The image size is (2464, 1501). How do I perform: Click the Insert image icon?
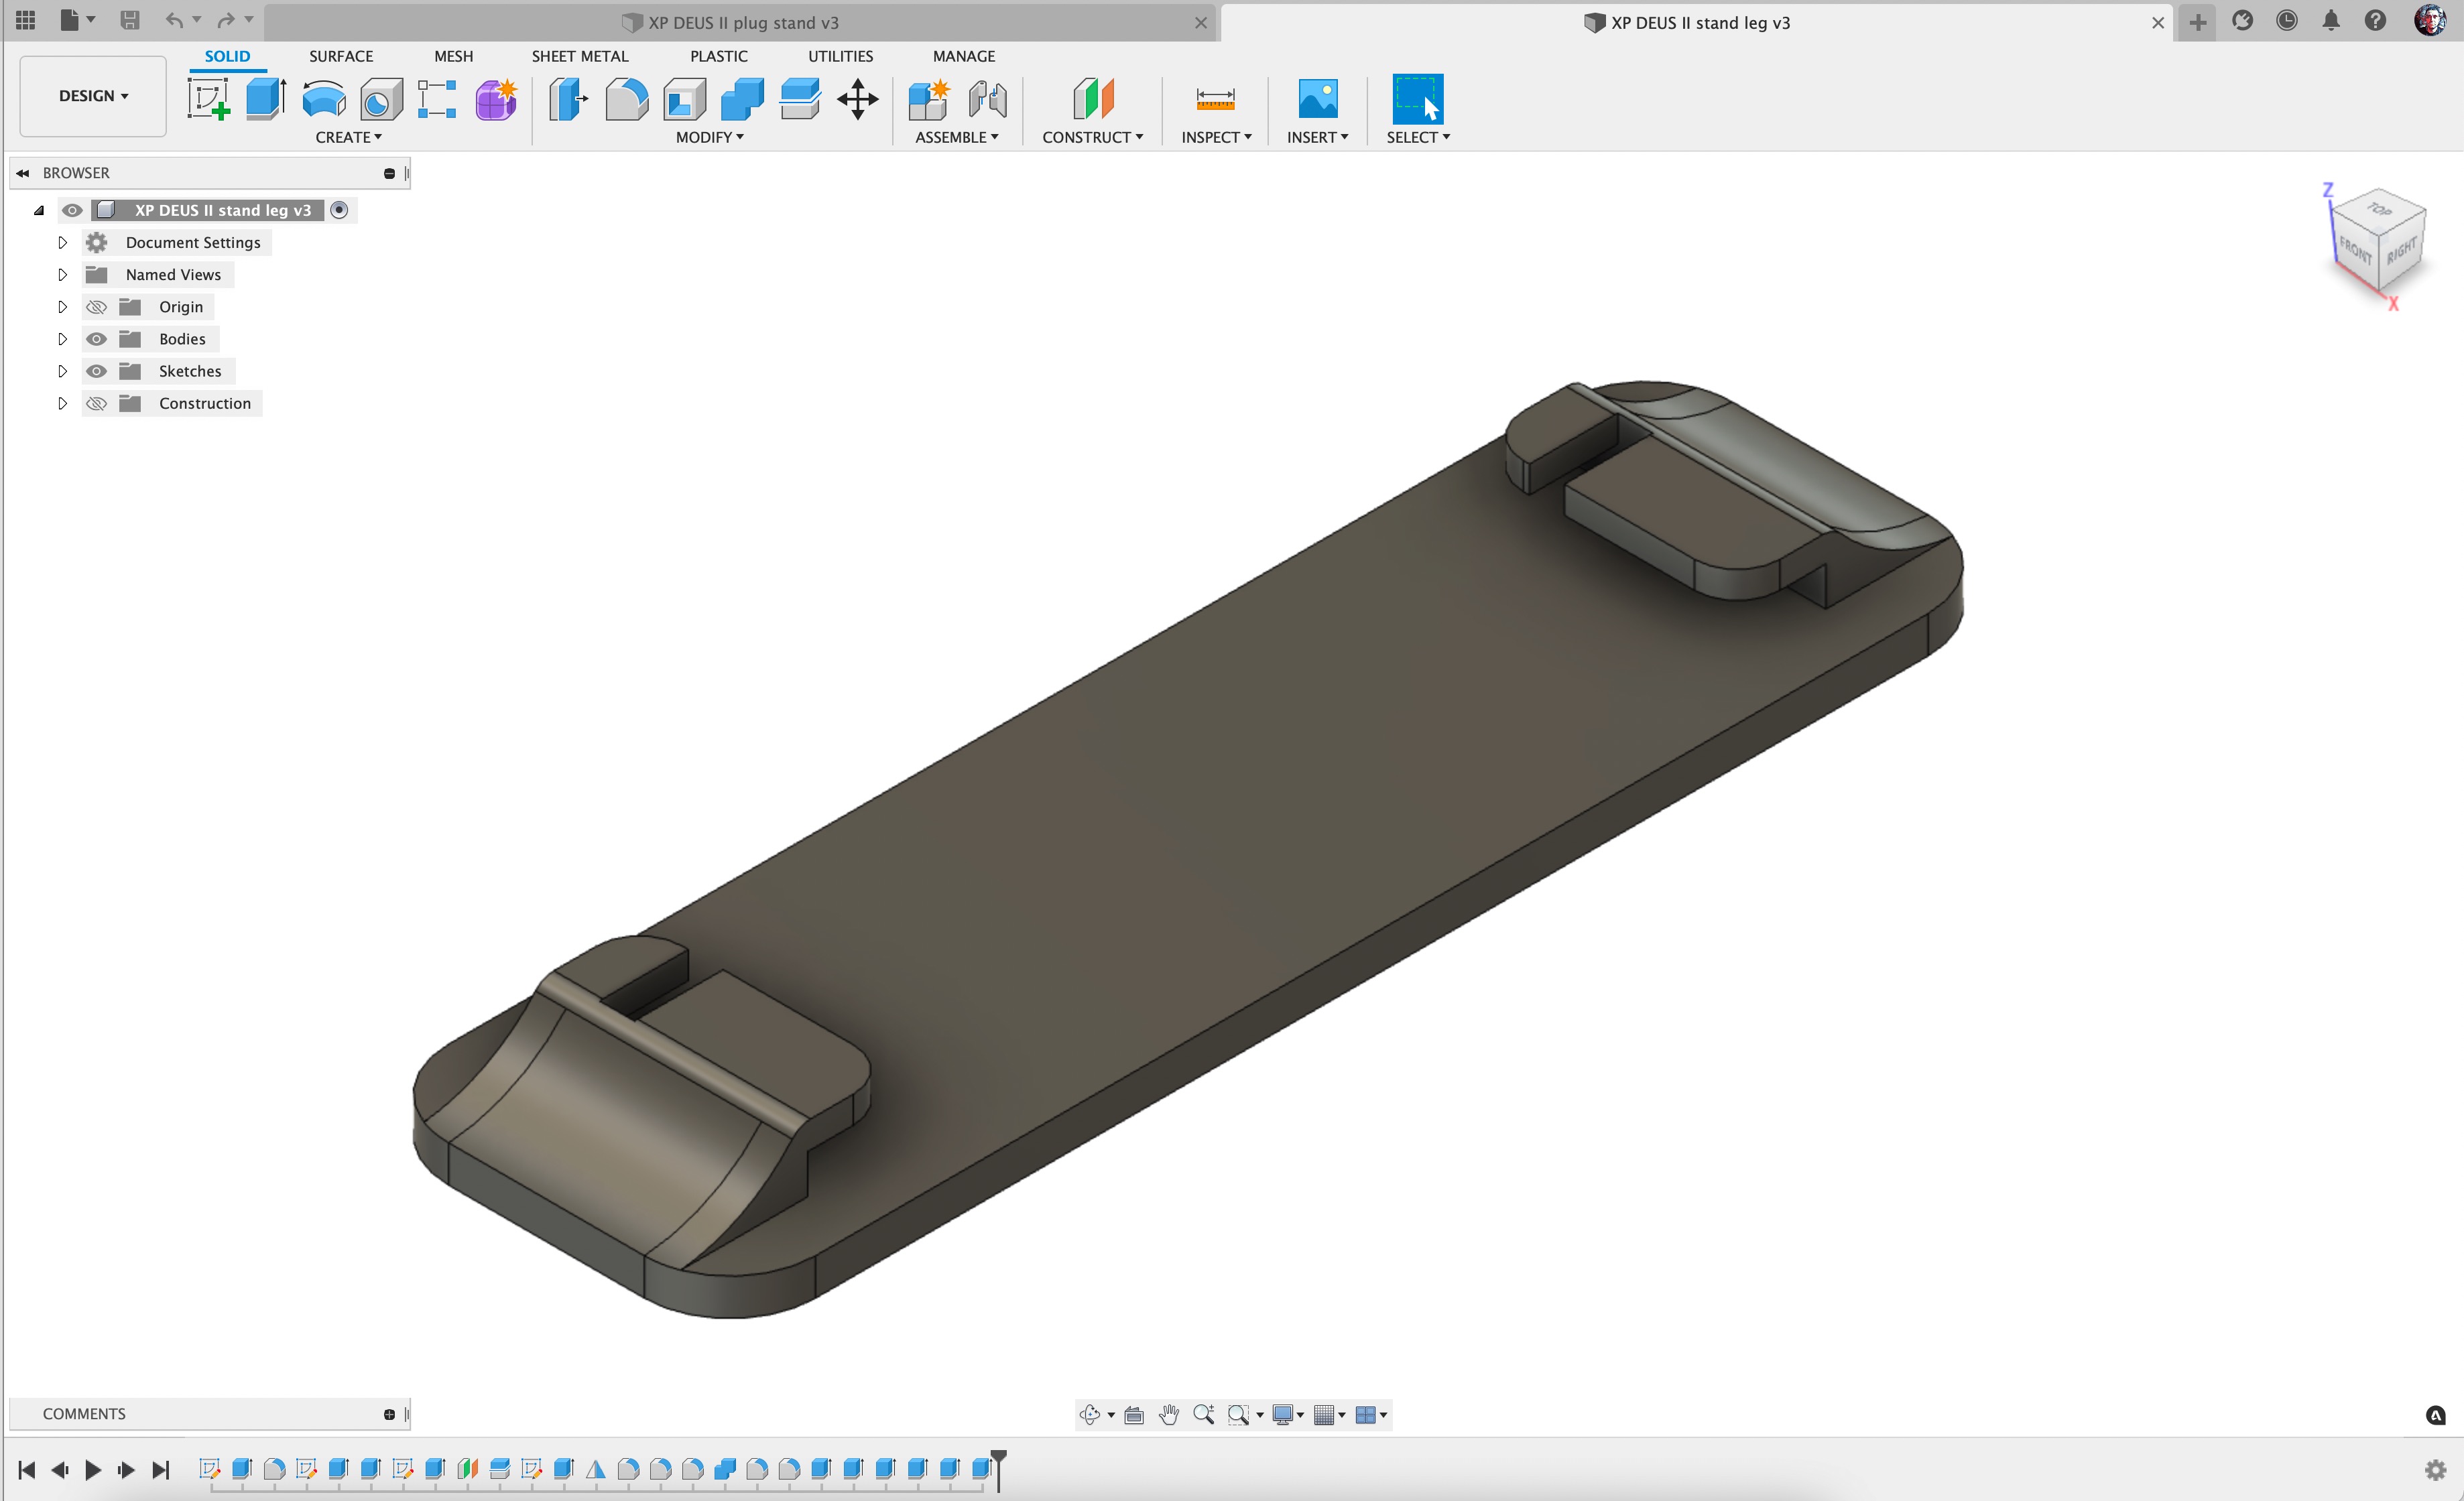coord(1317,99)
